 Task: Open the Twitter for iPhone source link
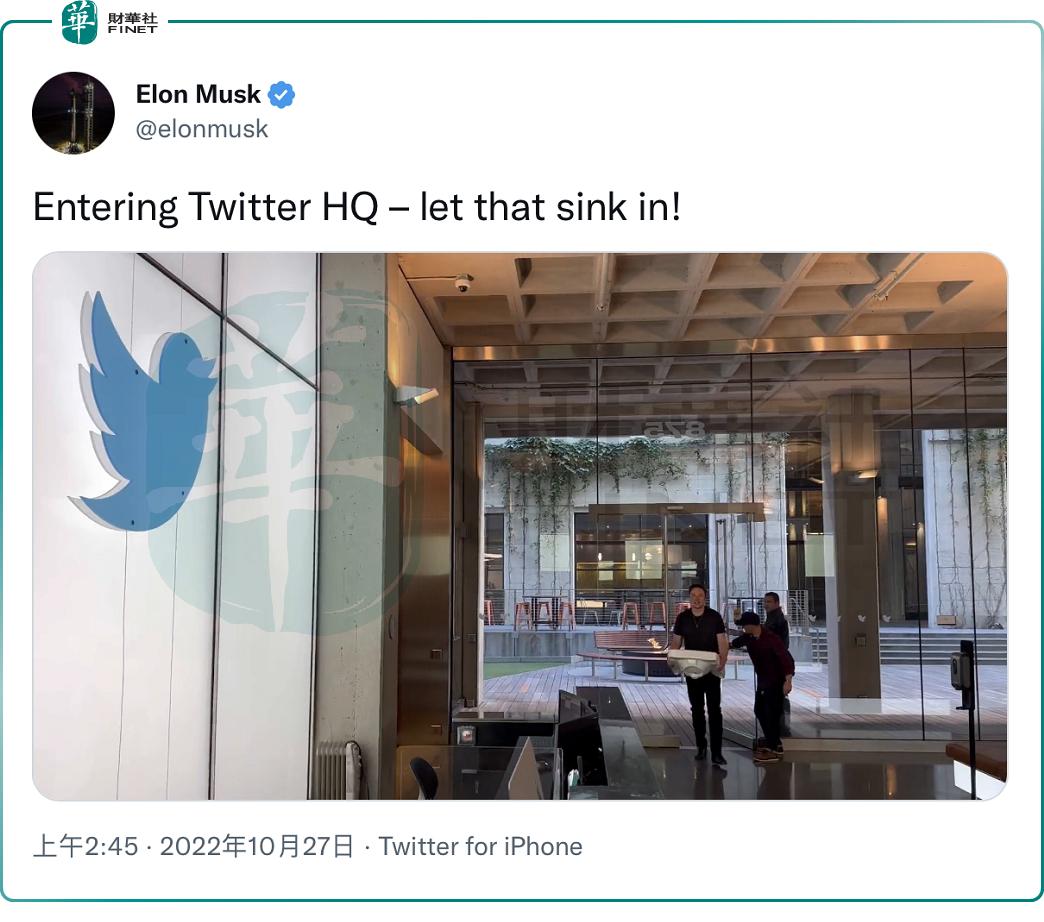[x=480, y=846]
